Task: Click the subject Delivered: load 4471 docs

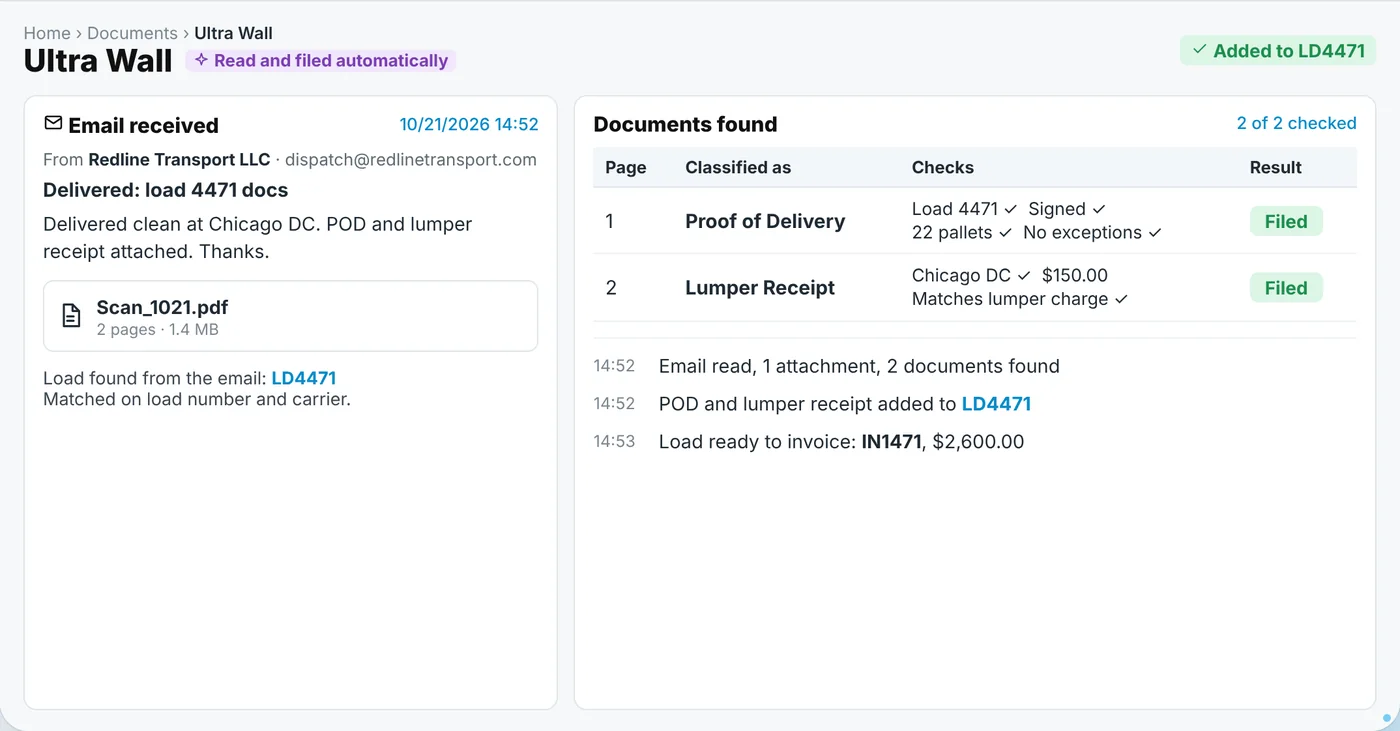Action: tap(166, 190)
